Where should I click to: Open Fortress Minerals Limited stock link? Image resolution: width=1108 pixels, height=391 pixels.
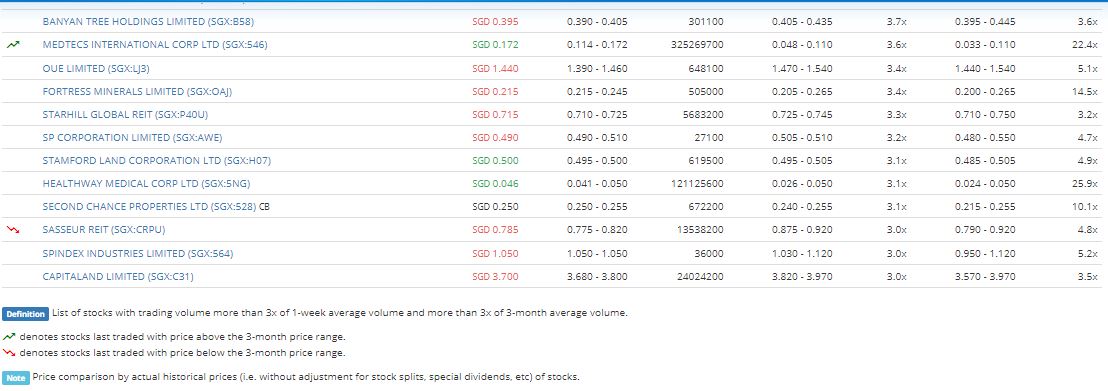137,92
